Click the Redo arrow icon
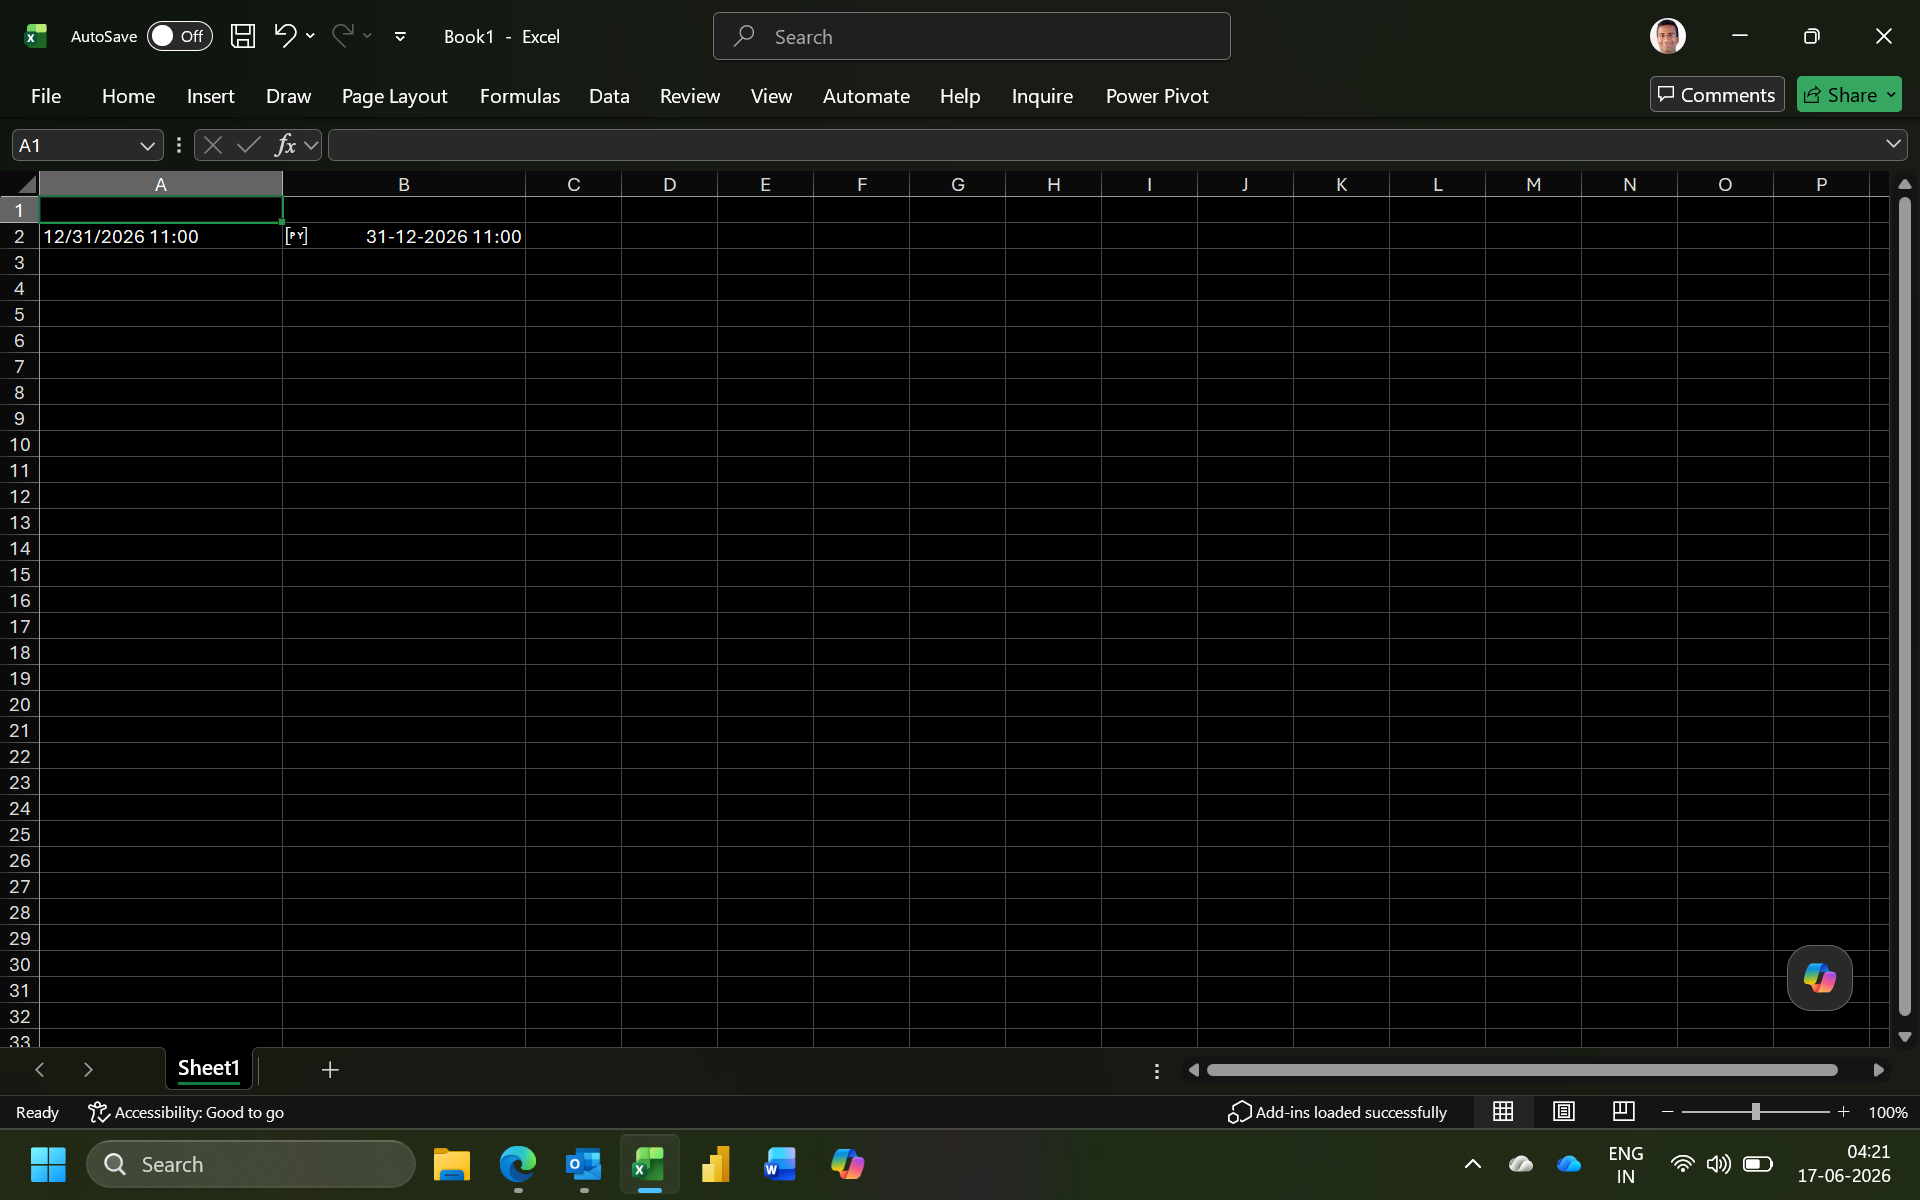 coord(343,36)
